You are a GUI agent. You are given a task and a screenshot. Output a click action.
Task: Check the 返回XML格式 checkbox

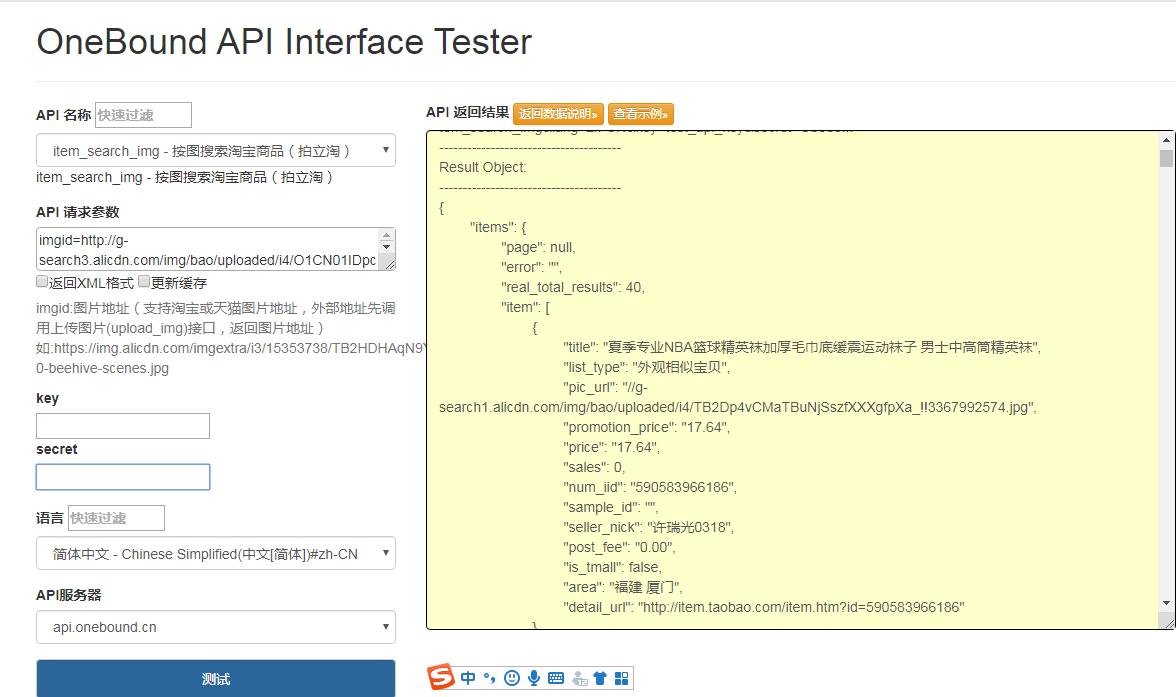[x=42, y=281]
